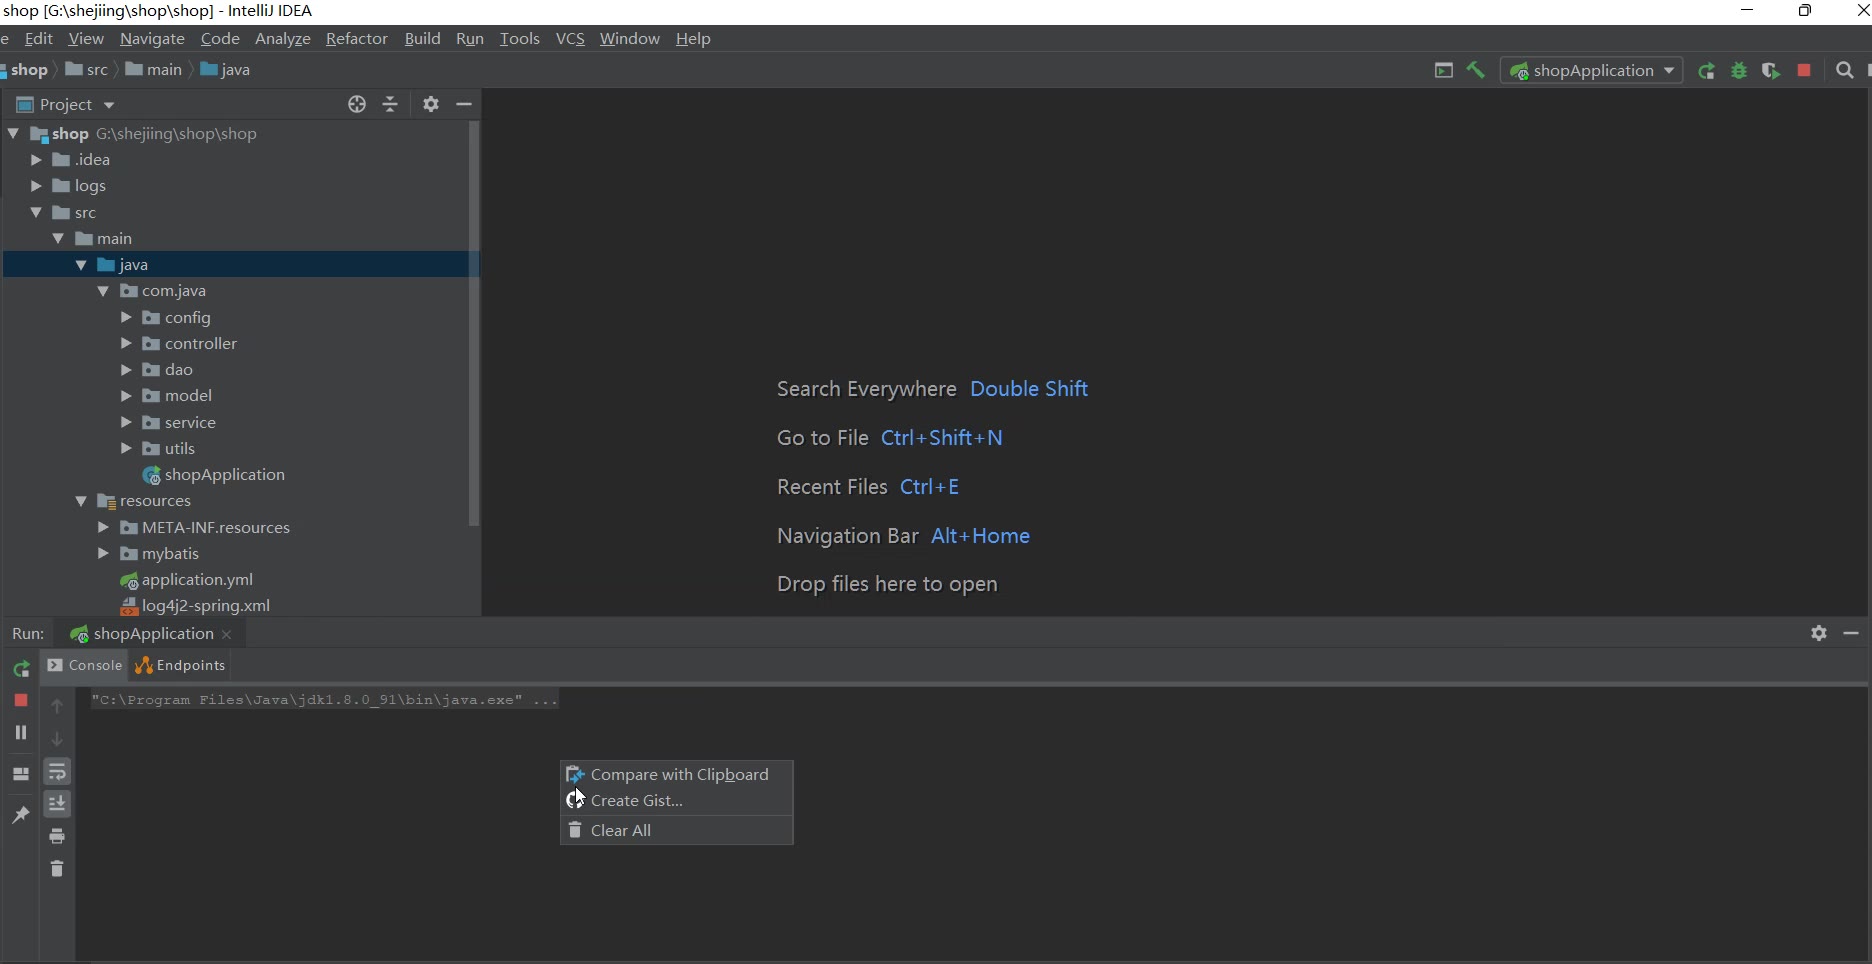The width and height of the screenshot is (1872, 964).
Task: Click the main breadcrumb in navigation bar
Action: [154, 69]
